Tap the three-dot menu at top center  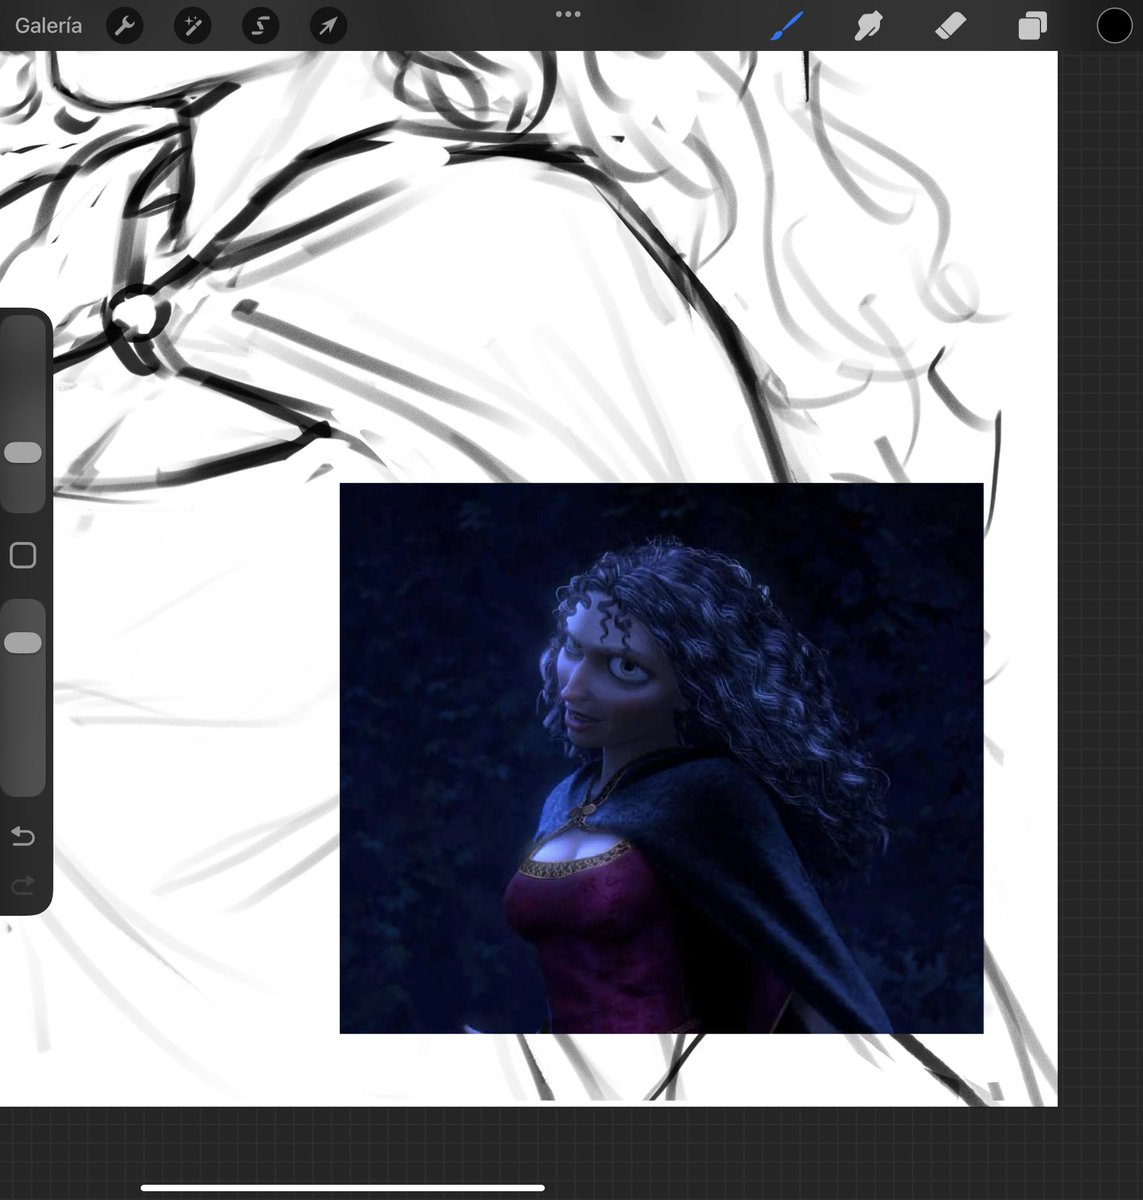coord(568,14)
